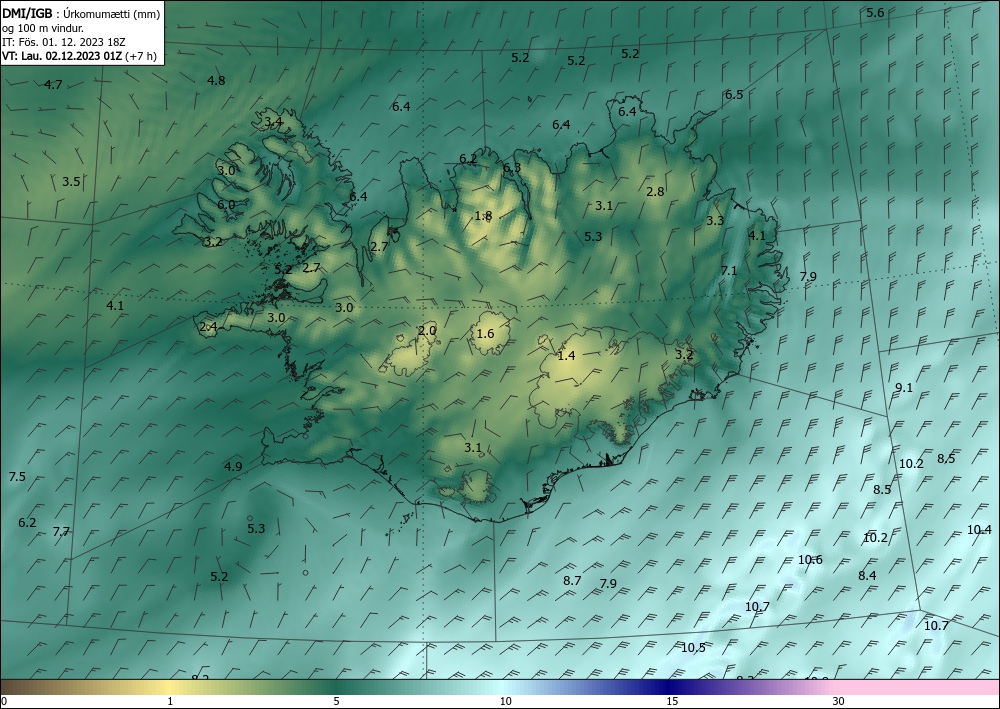
Task: Click the 8.4 value label
Action: click(867, 576)
